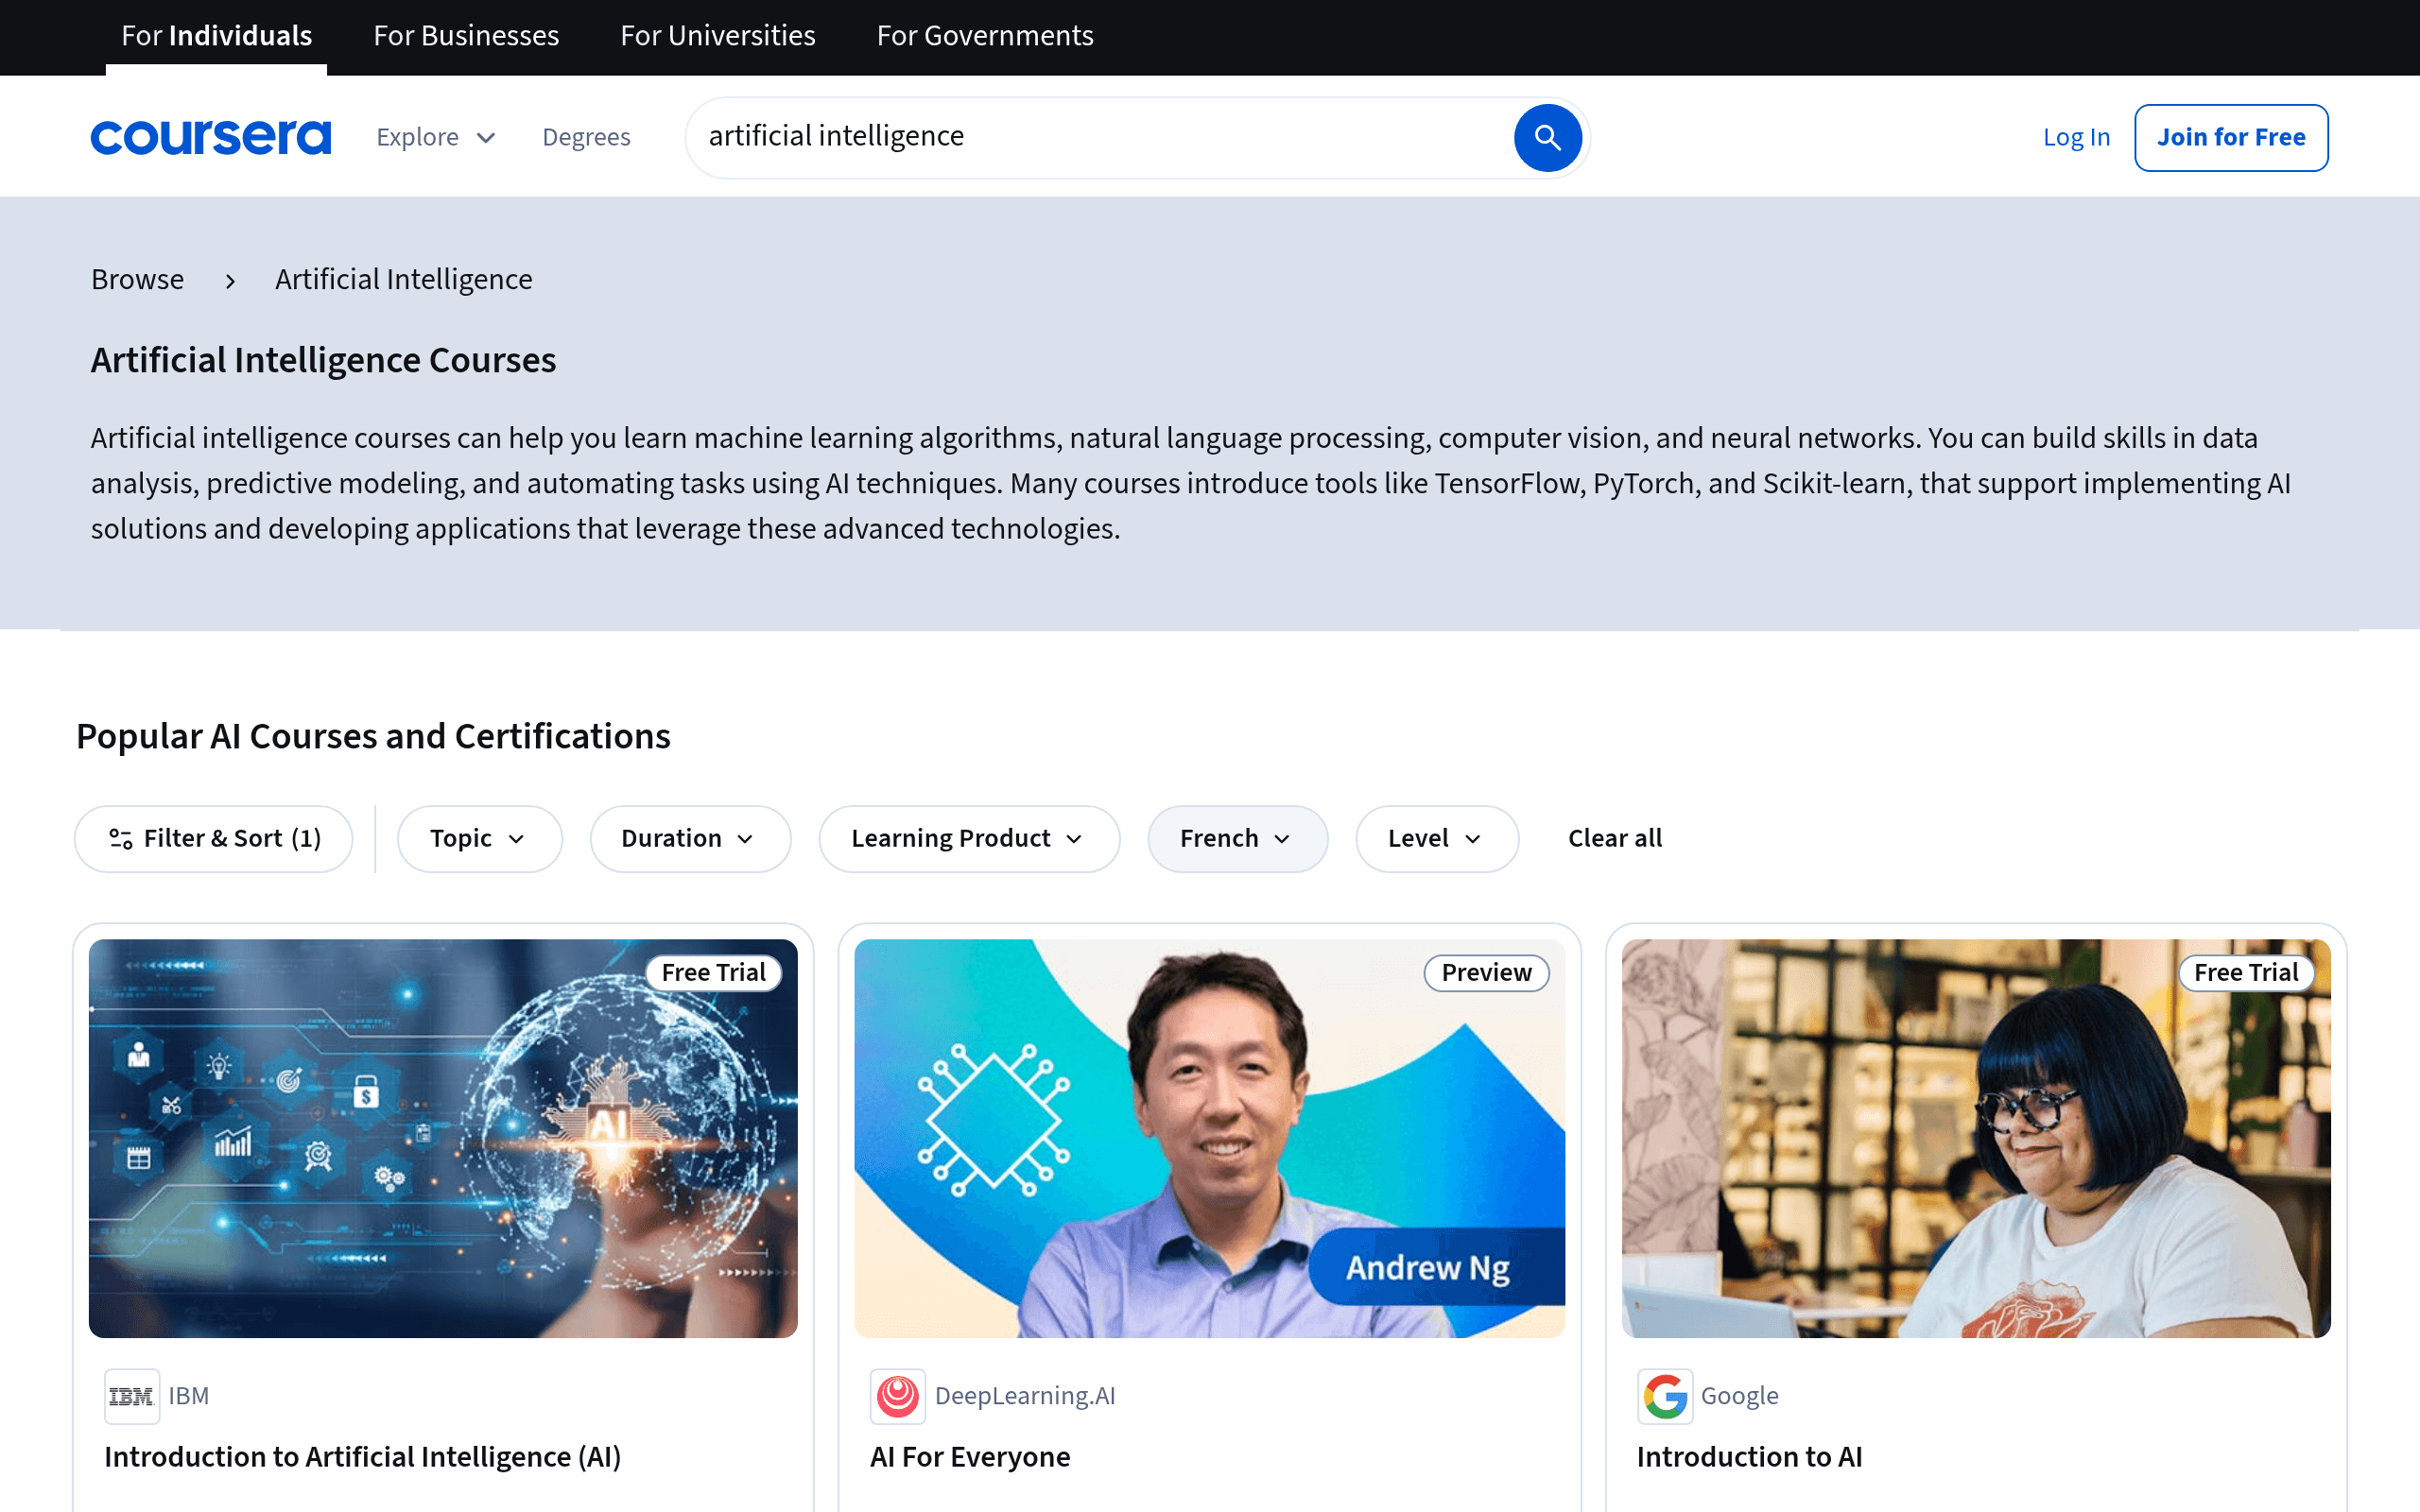Click the Preview badge on AI For Everyone
Screen dimensions: 2420x1512
point(1486,973)
